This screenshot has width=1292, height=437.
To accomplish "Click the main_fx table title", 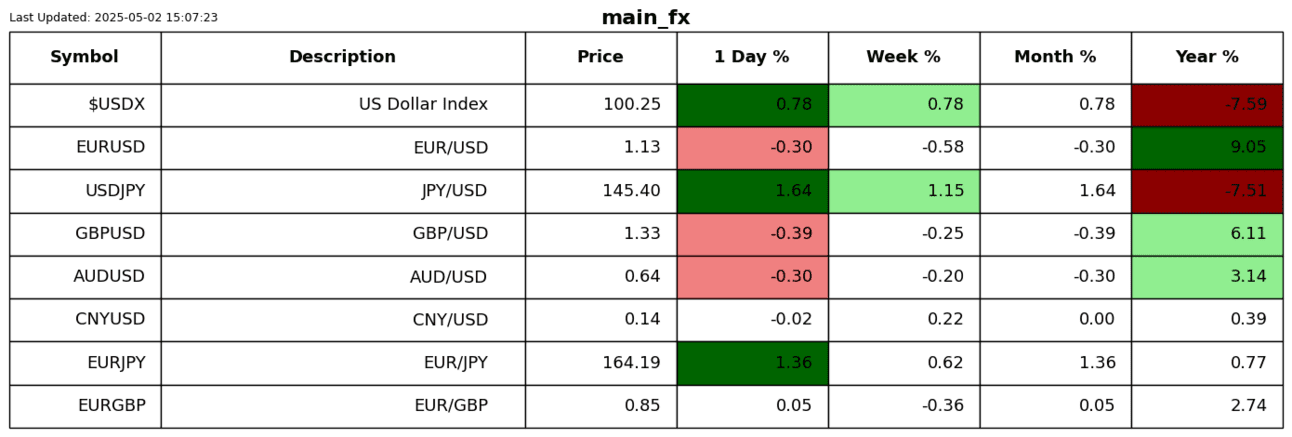I will coord(645,18).
